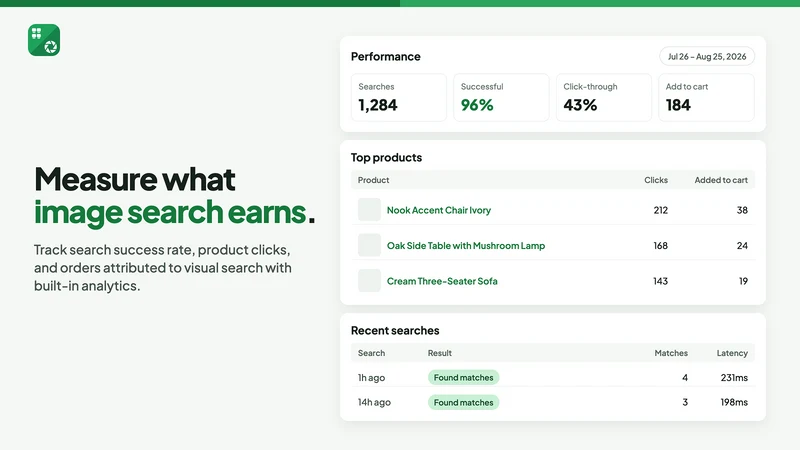Click the 'image search earns.' green headline
The image size is (800, 450).
174,212
